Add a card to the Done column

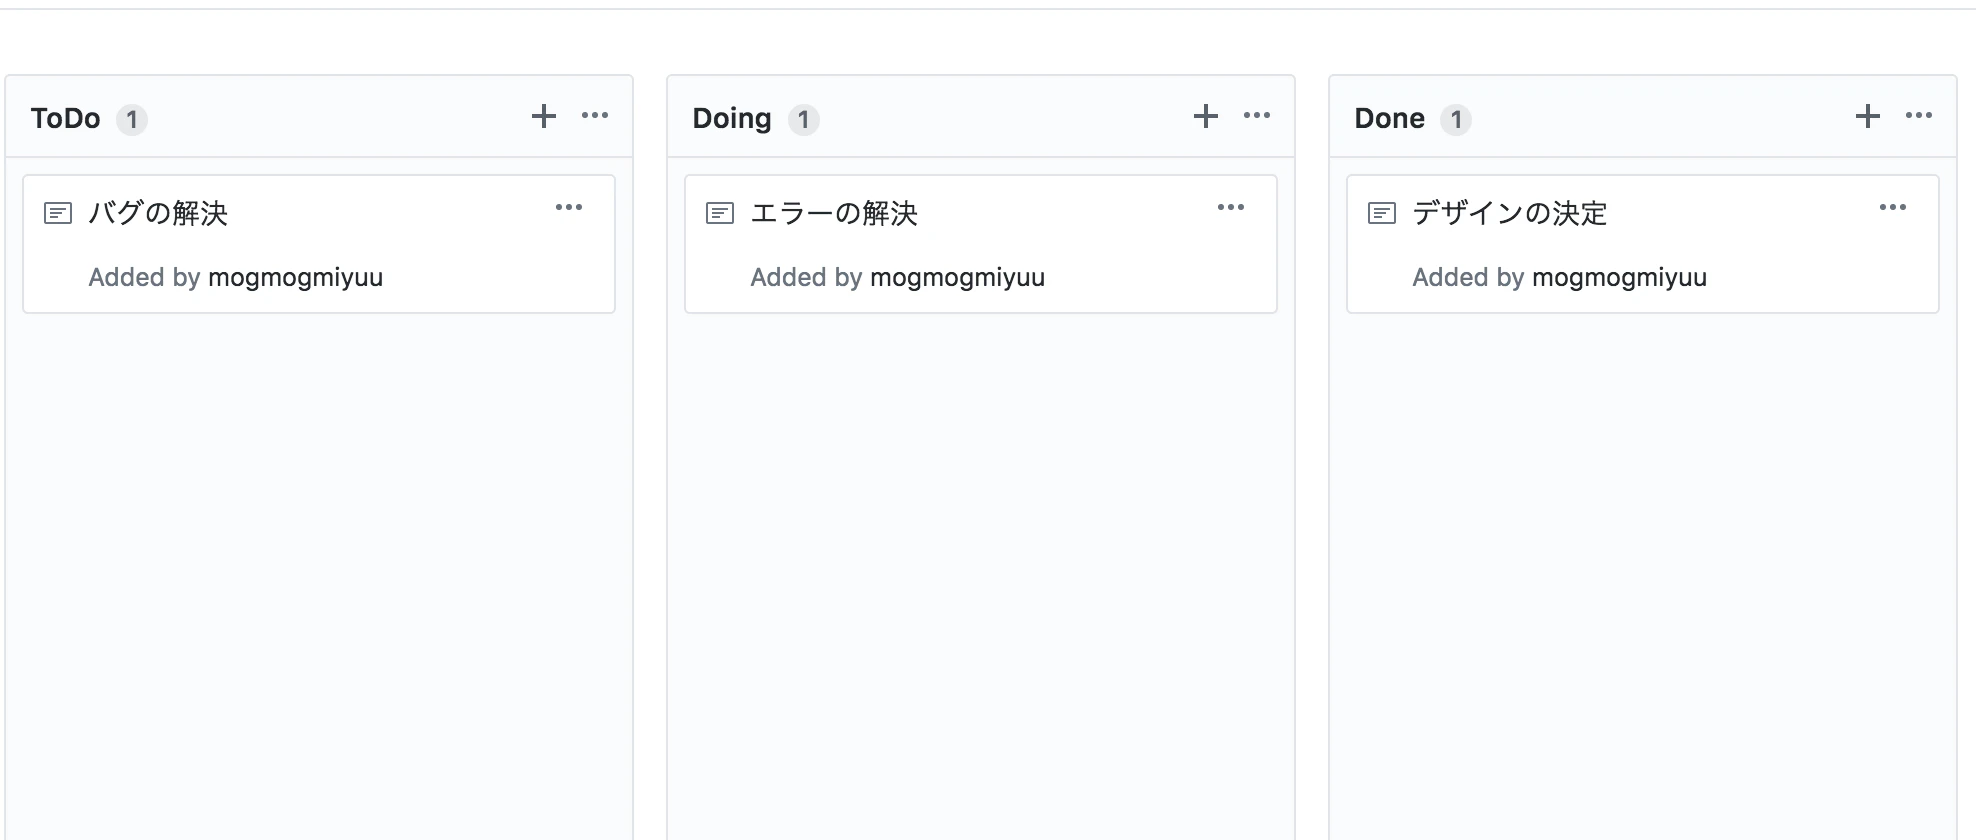(x=1868, y=116)
